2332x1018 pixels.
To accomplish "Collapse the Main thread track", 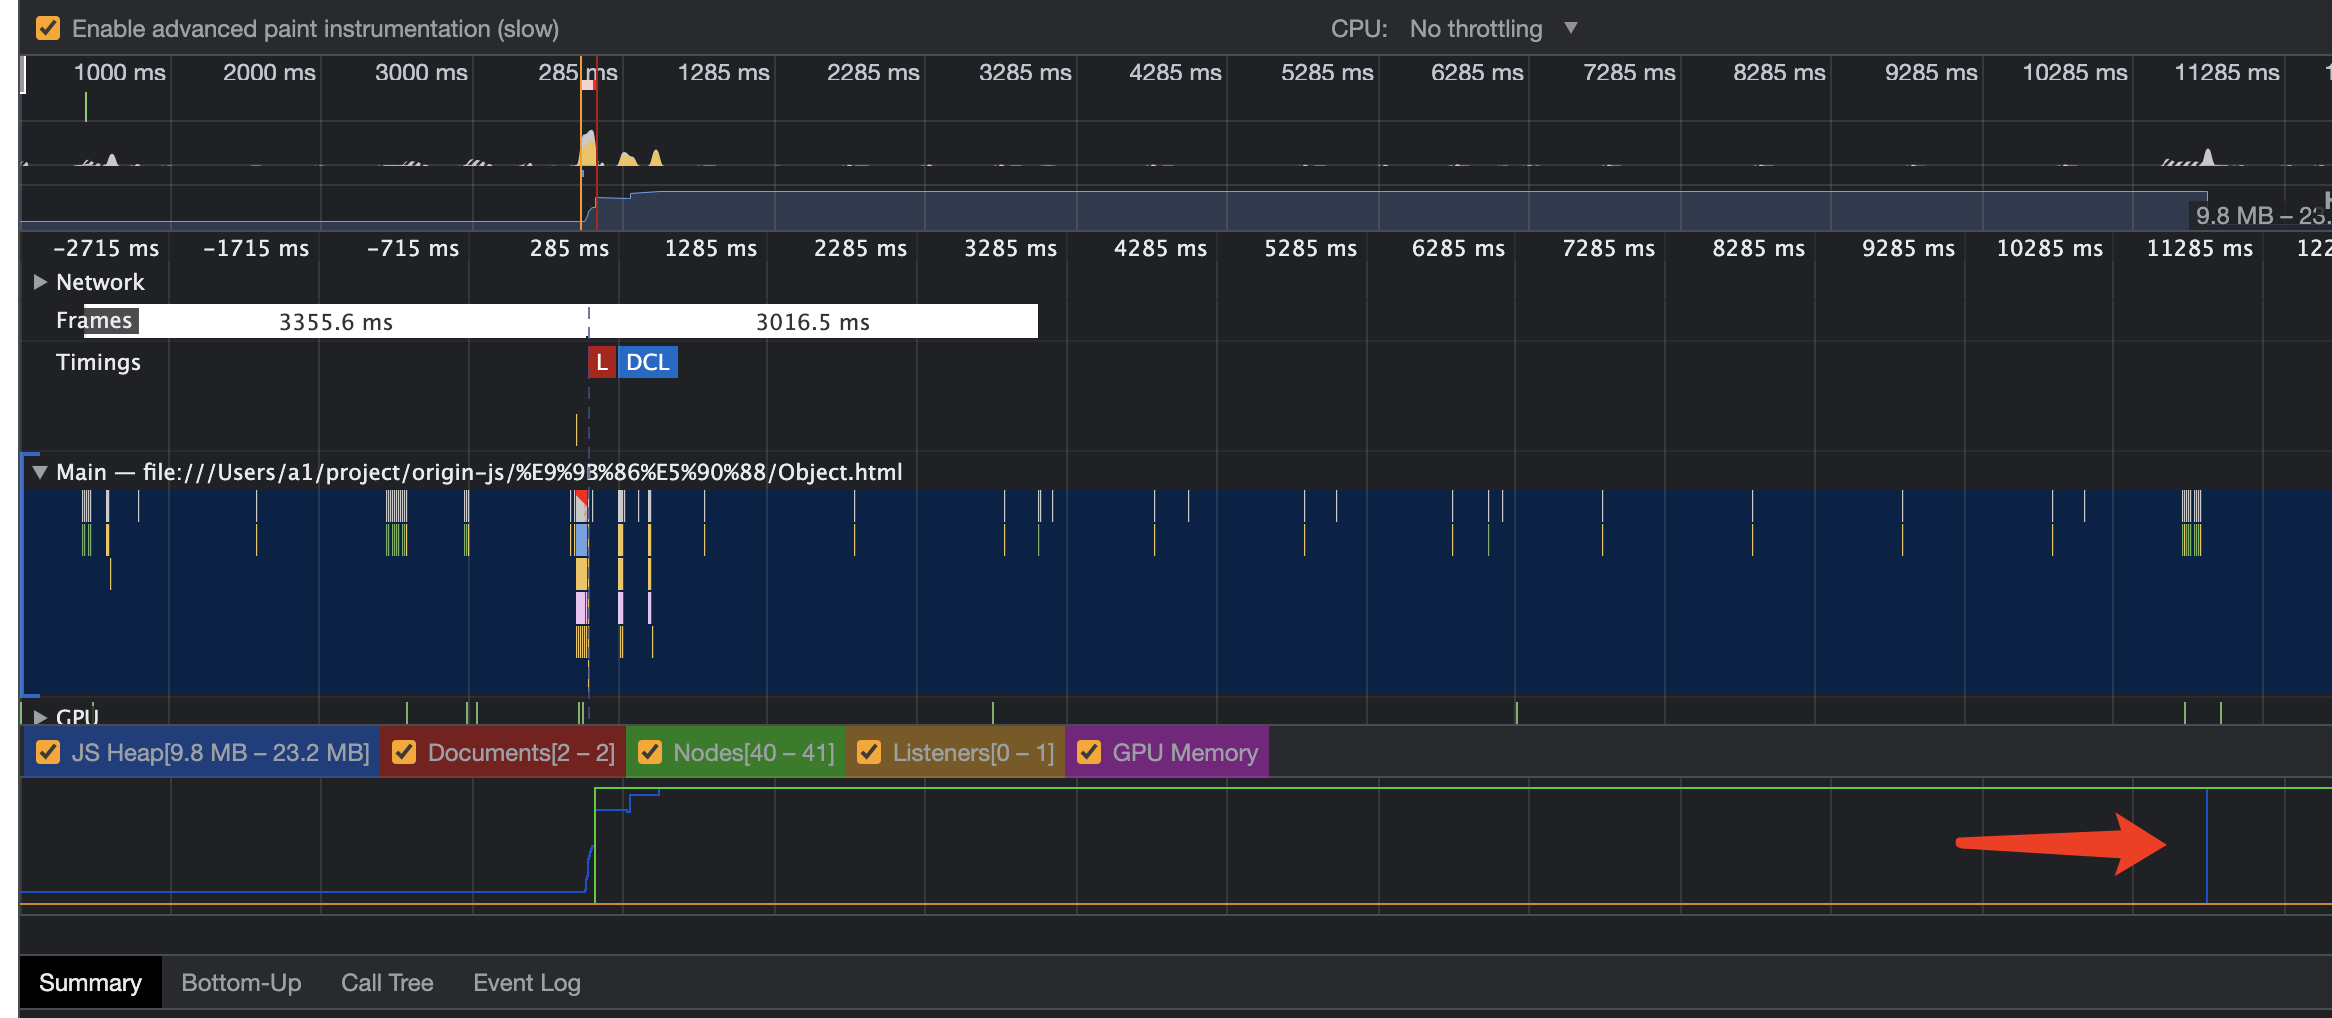I will (40, 472).
